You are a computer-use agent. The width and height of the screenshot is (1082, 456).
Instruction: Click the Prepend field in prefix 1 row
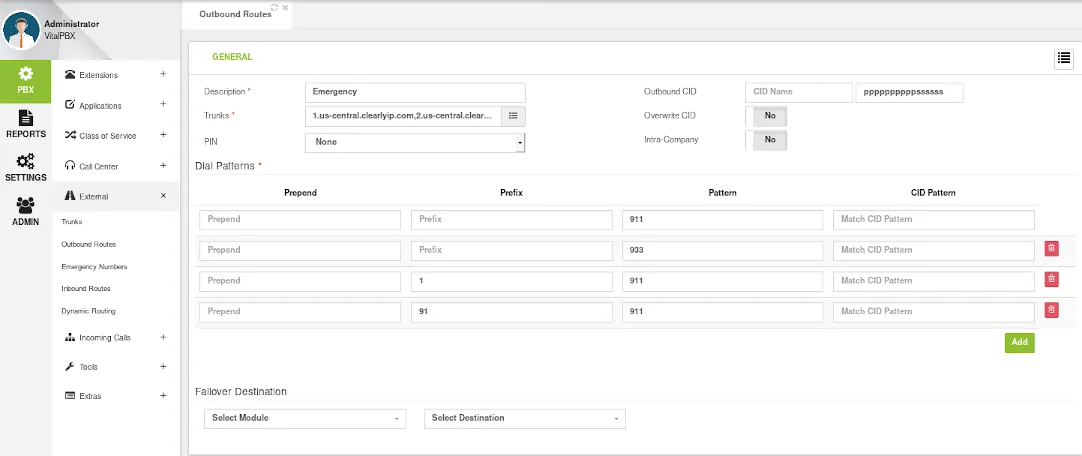300,281
